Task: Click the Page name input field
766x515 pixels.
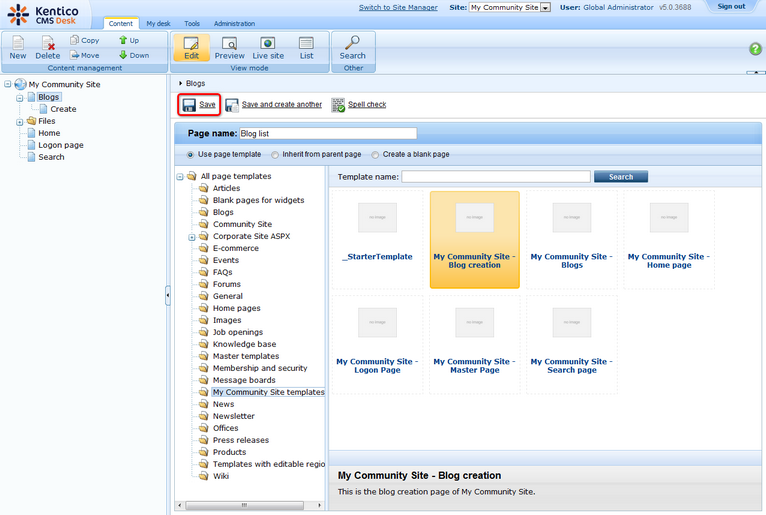Action: tap(328, 133)
